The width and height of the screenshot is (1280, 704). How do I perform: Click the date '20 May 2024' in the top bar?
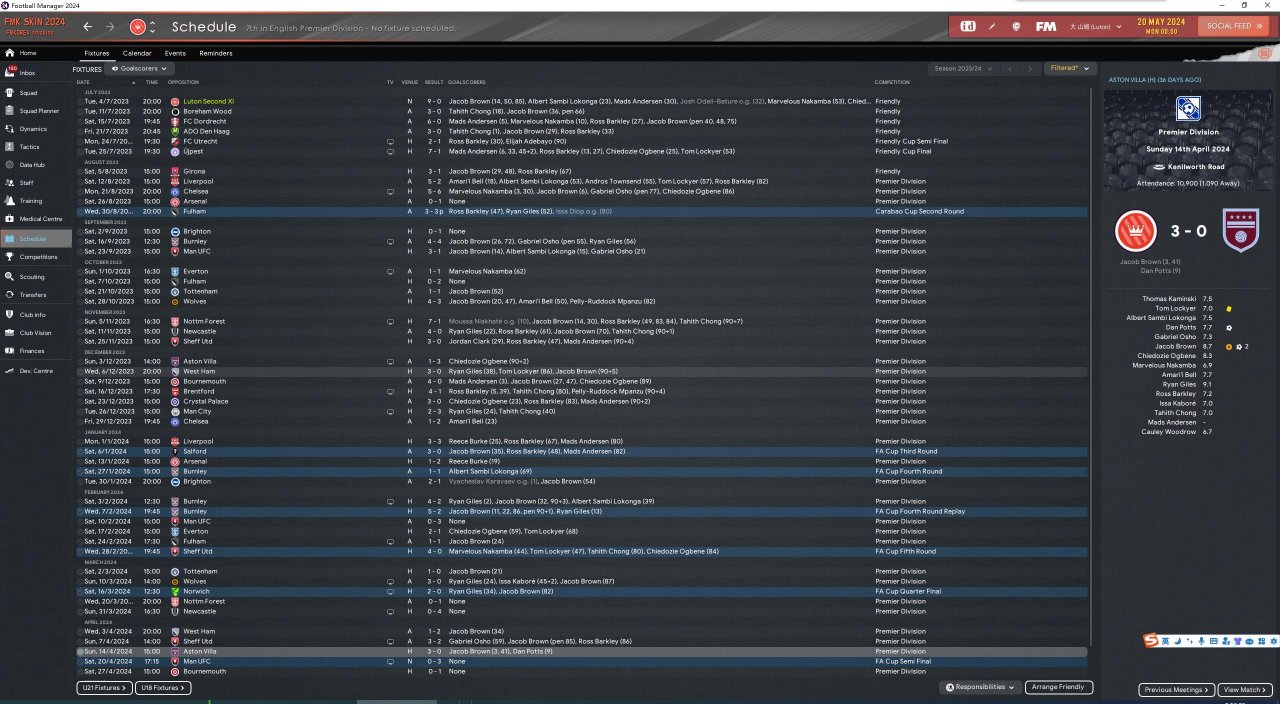[x=1160, y=21]
